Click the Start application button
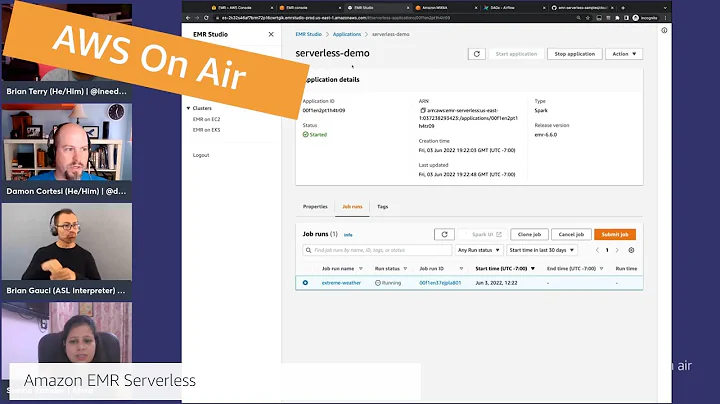This screenshot has width=720, height=404. [516, 54]
